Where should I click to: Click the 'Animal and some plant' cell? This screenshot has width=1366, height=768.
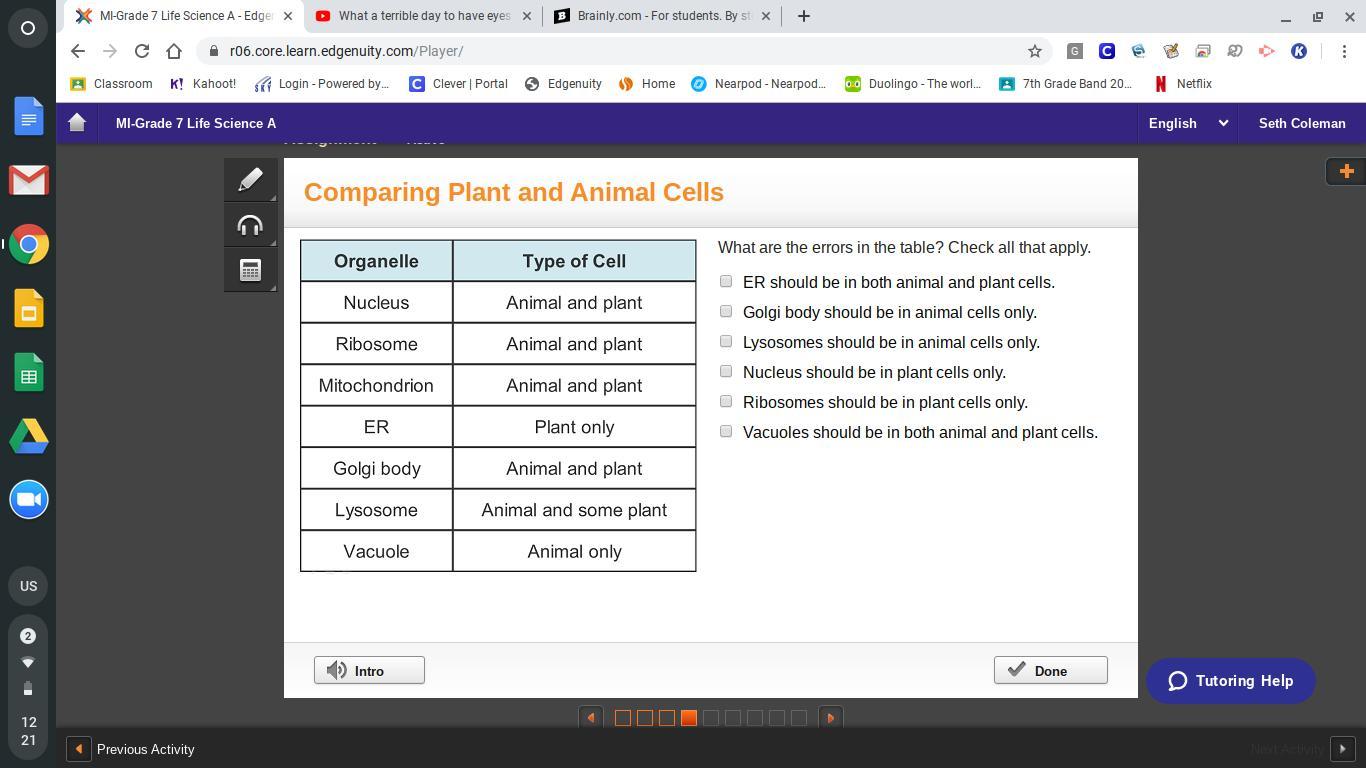[x=574, y=510]
